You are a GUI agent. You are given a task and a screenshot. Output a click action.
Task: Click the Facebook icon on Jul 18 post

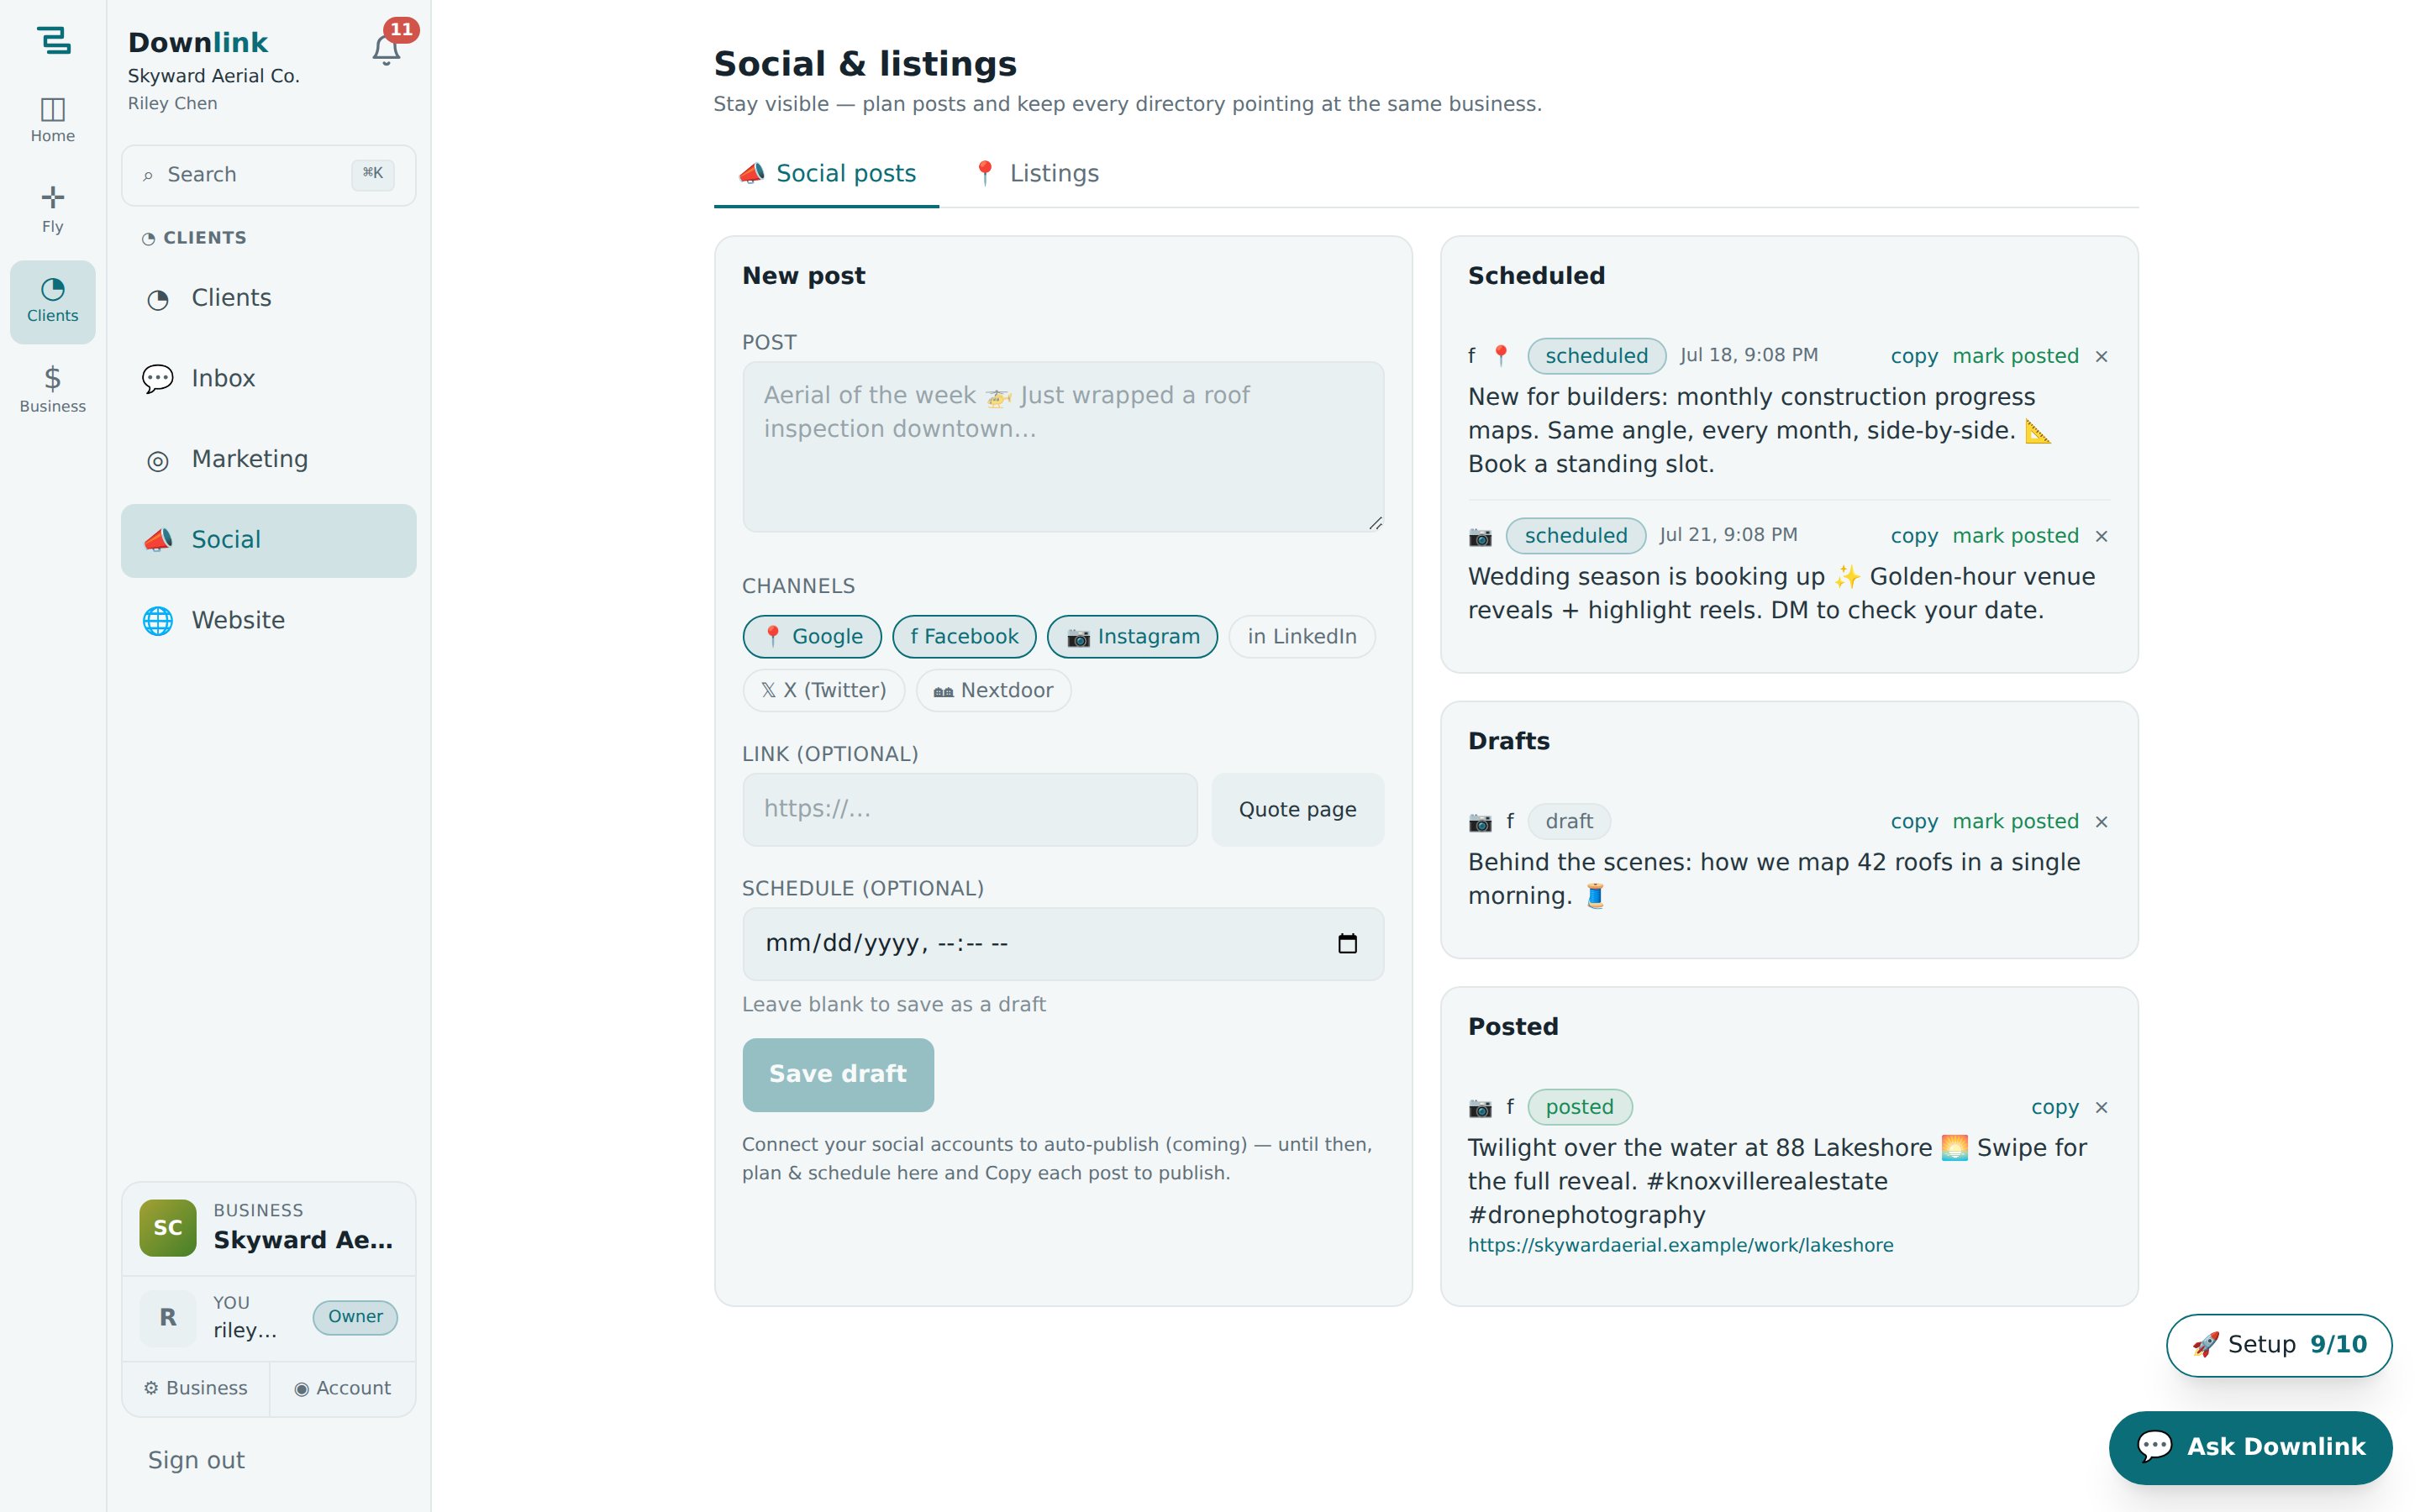pos(1471,356)
